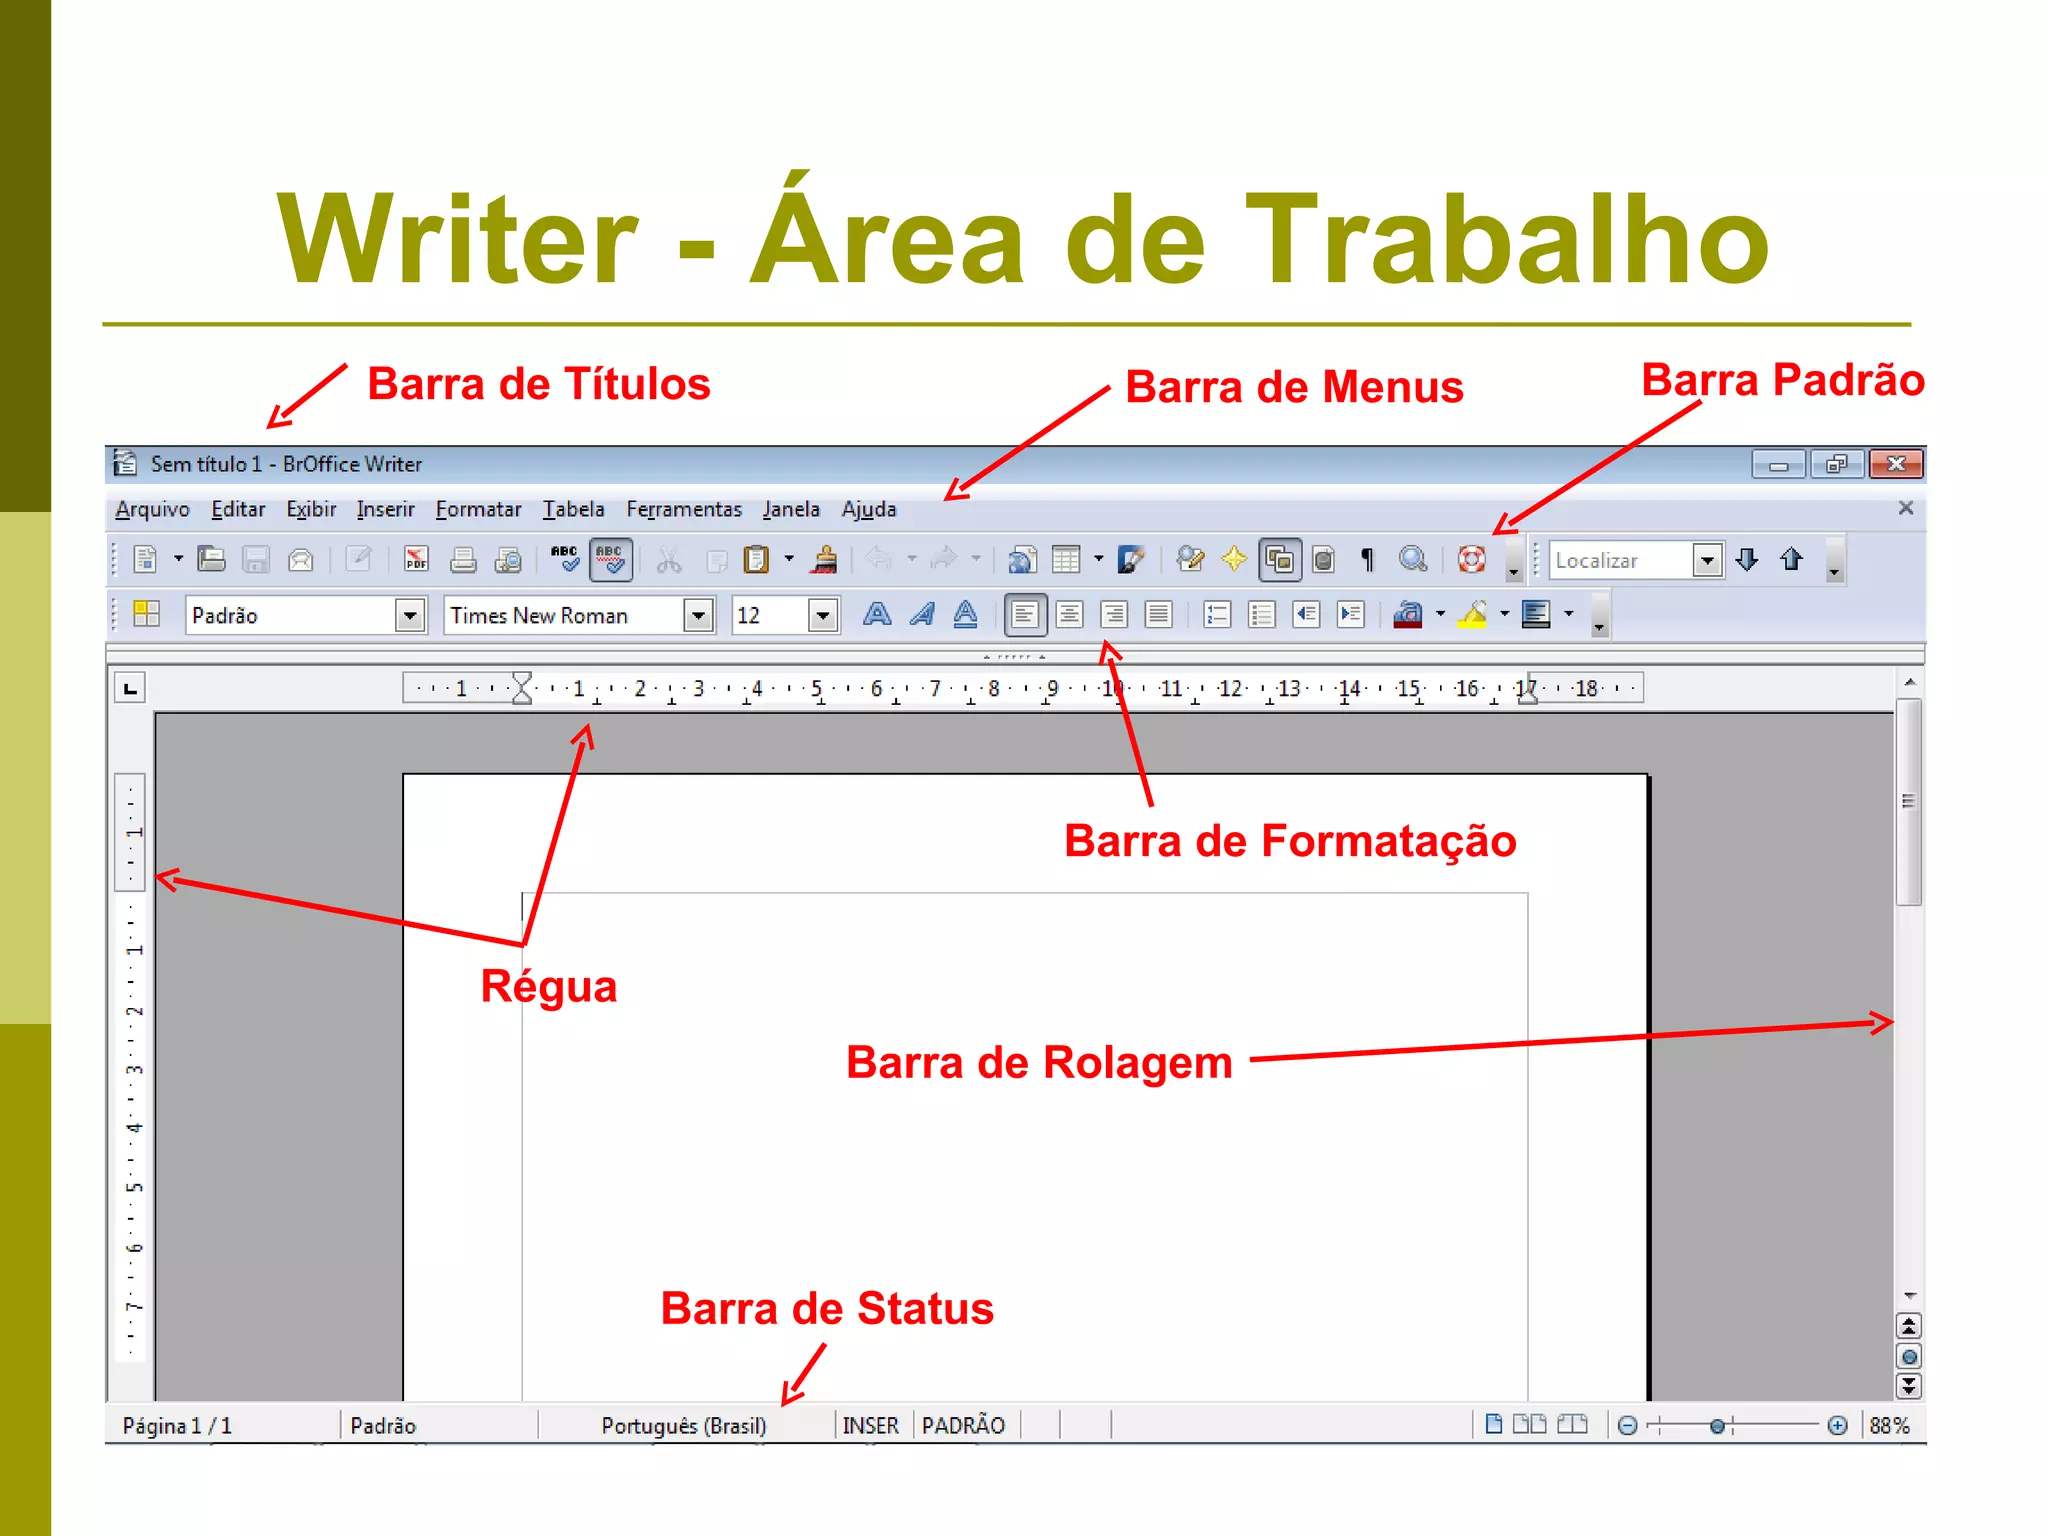This screenshot has width=2048, height=1536.
Task: Open Find & Replace icon
Action: (1190, 559)
